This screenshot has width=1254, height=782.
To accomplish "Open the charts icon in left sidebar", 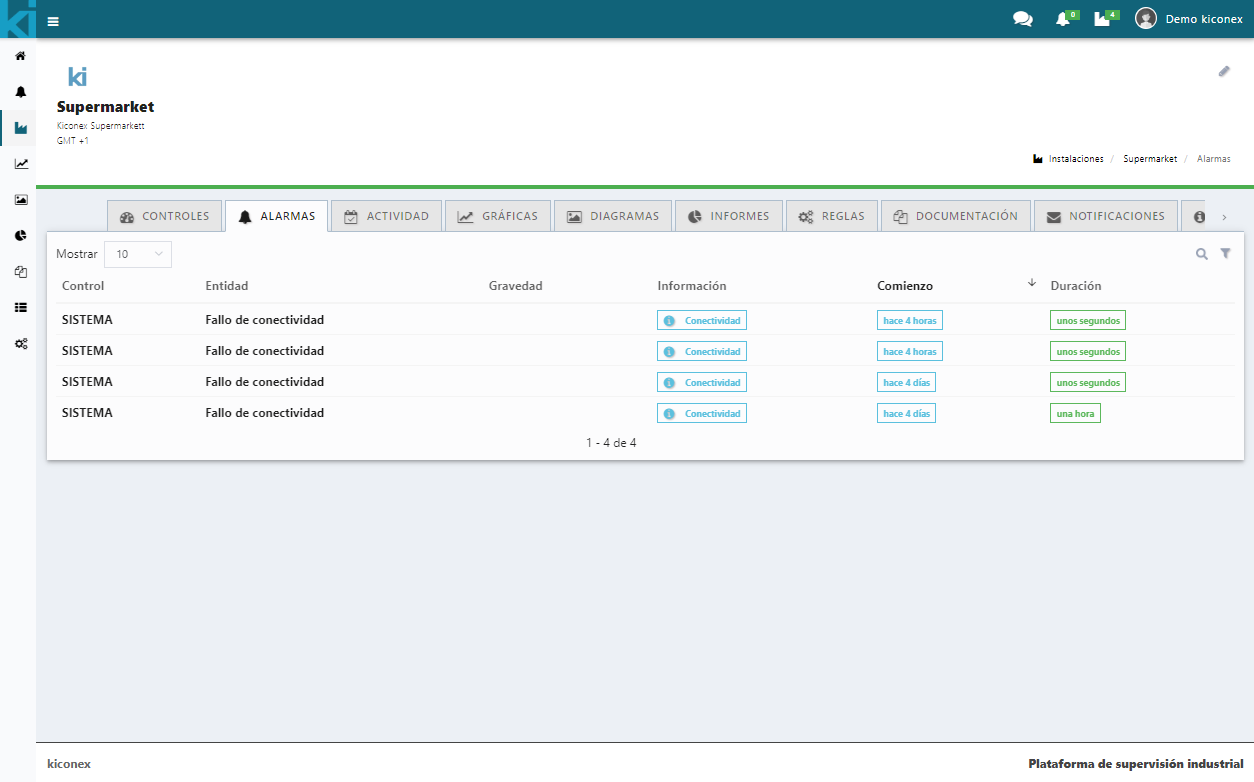I will [x=20, y=164].
